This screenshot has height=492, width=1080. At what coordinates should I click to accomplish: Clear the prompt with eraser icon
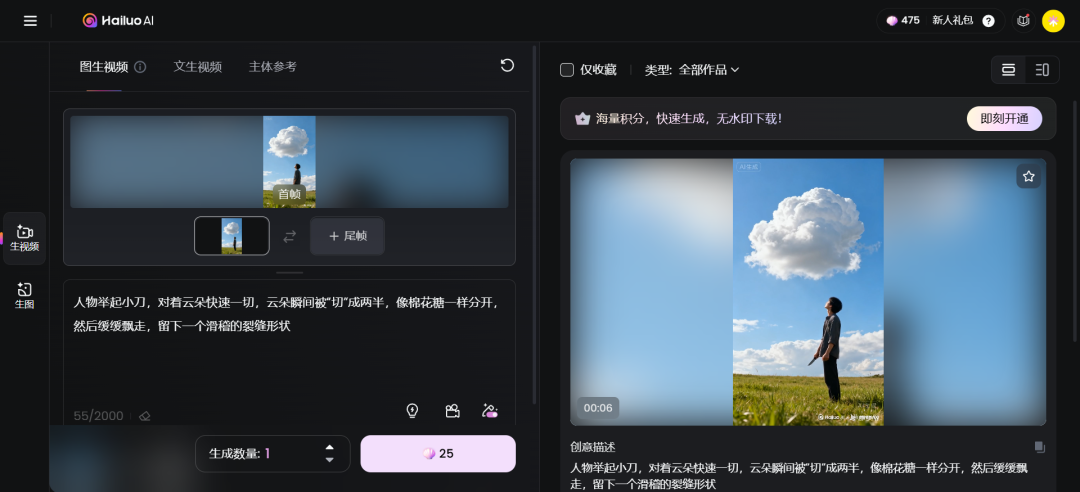pyautogui.click(x=145, y=416)
